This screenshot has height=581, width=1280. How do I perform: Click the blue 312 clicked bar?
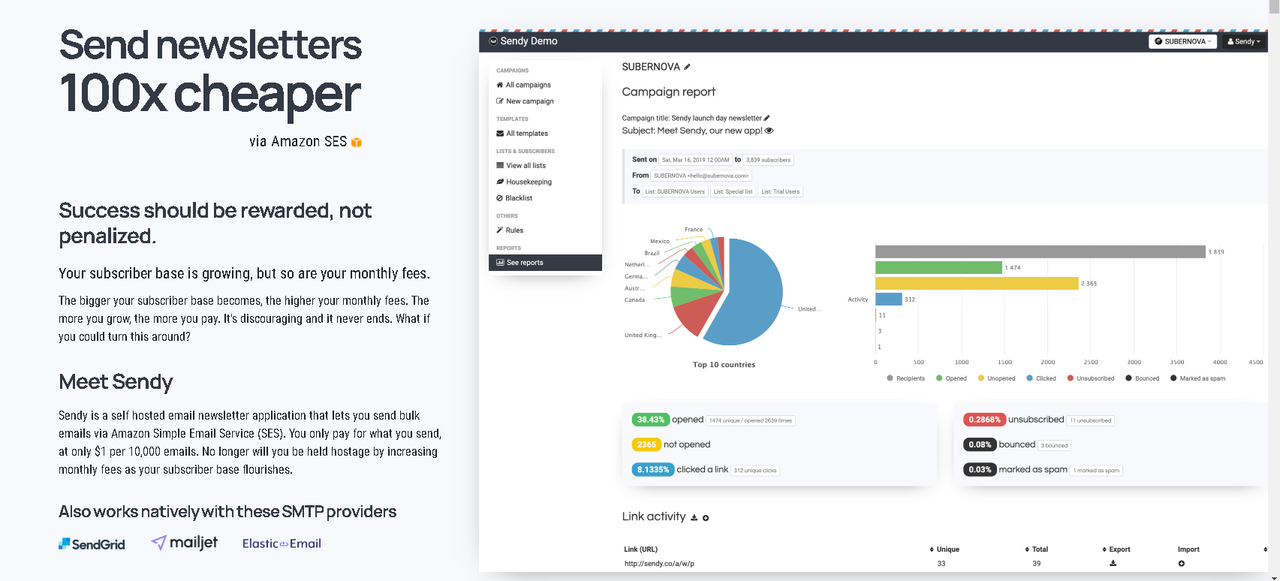click(888, 299)
